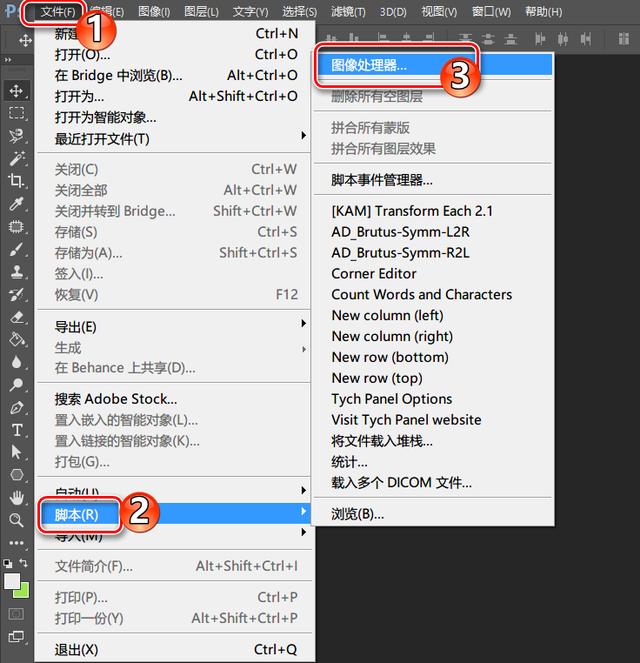
Task: Toggle Quick Mask mode icon
Action: [16, 614]
